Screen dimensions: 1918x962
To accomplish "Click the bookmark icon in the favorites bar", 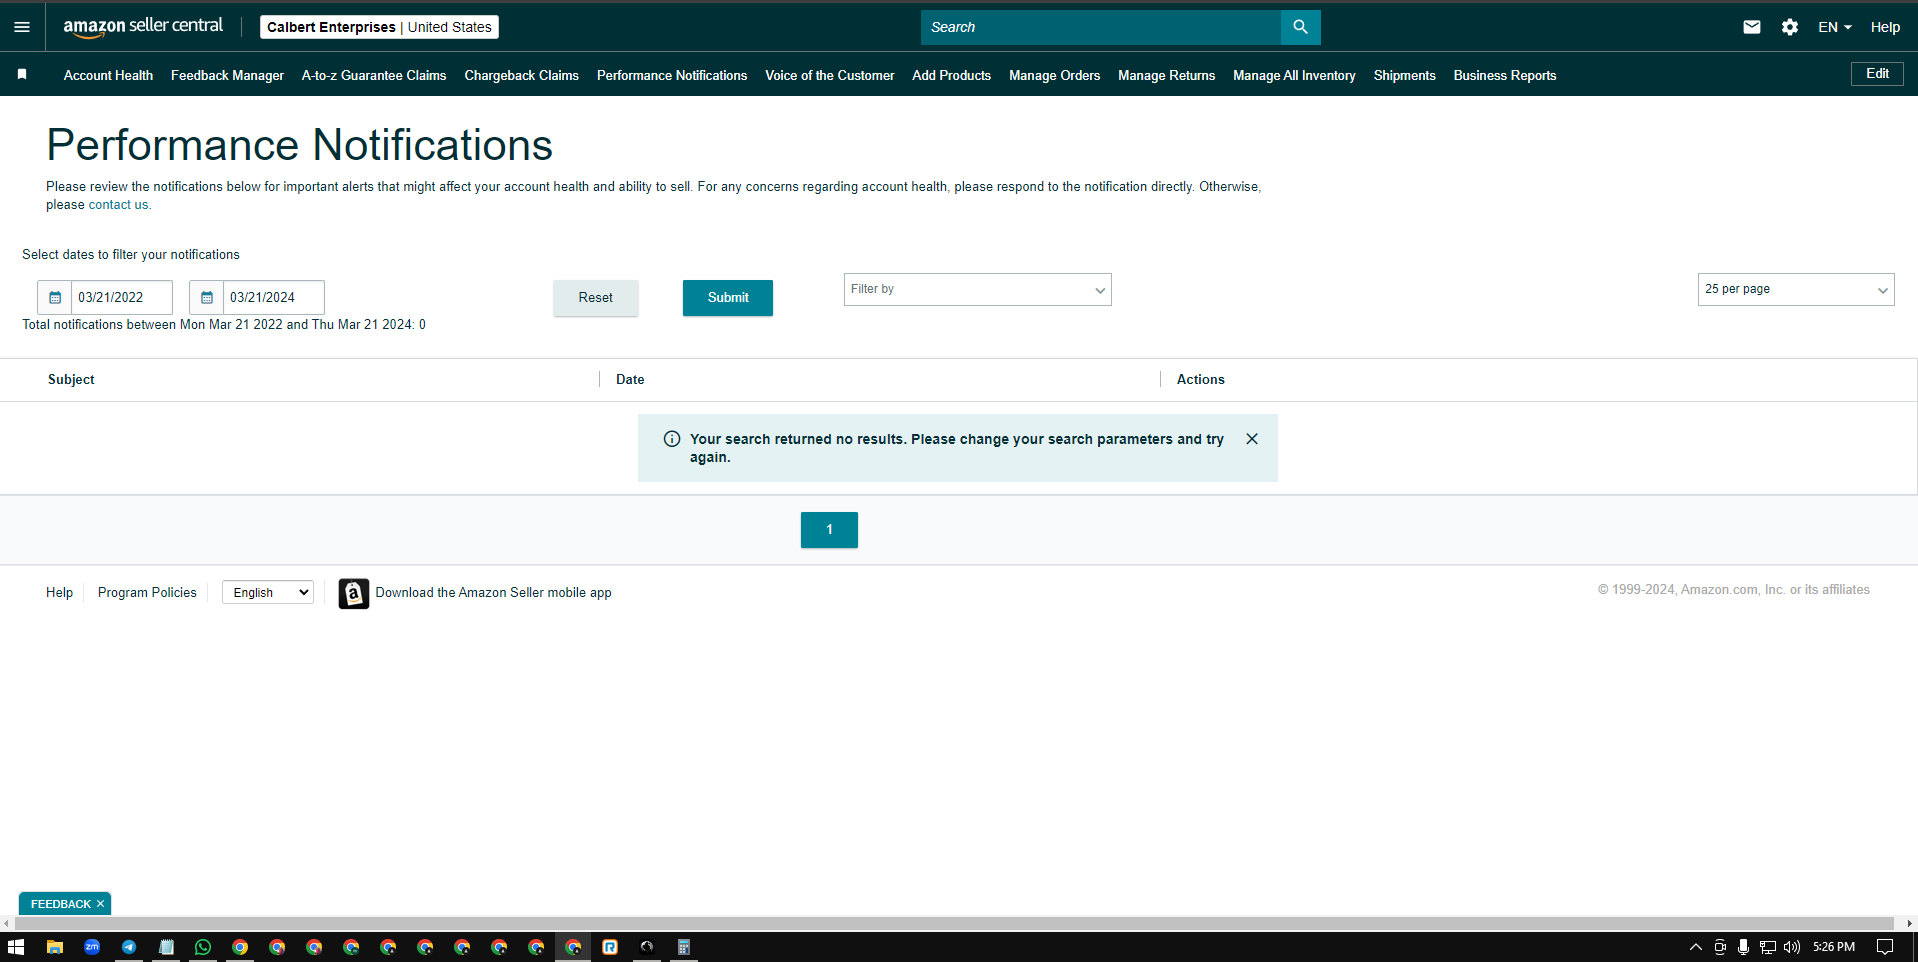I will click(22, 74).
